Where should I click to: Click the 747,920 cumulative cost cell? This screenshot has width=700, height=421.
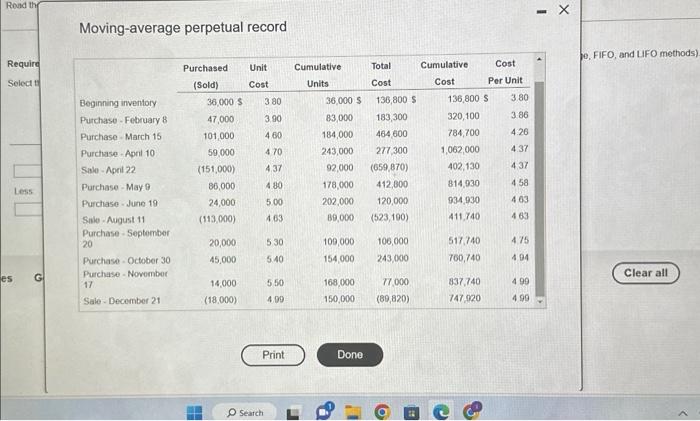tap(465, 298)
